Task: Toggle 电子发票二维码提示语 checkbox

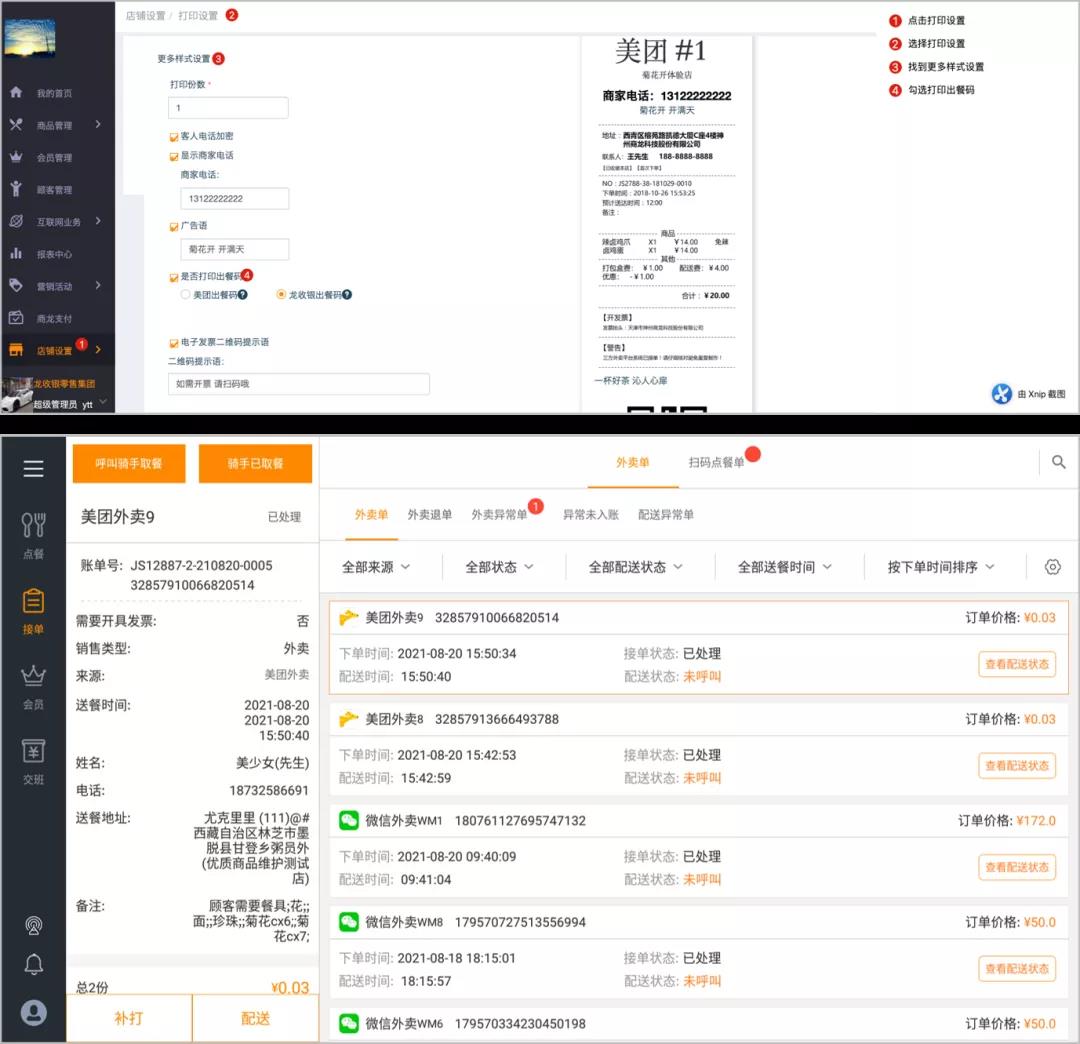Action: point(174,343)
